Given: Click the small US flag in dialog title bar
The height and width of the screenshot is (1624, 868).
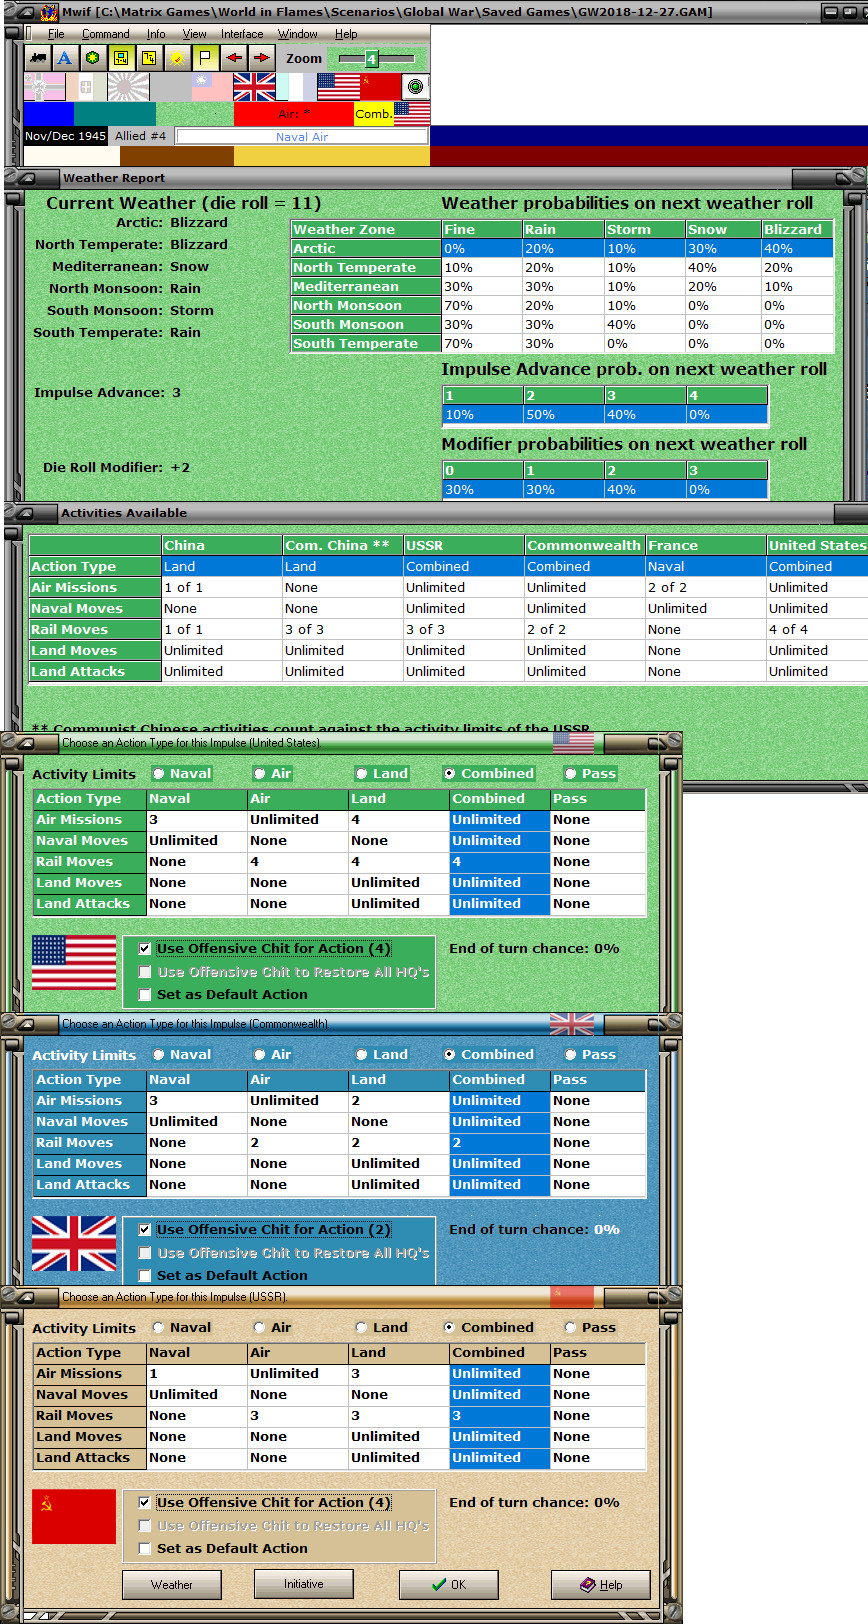Looking at the screenshot, I should coord(573,743).
